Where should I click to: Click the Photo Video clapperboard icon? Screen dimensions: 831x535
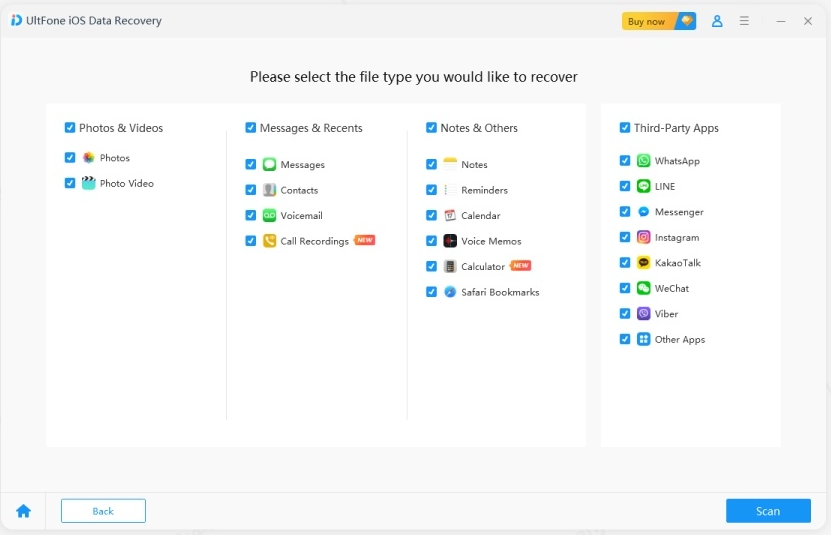89,183
